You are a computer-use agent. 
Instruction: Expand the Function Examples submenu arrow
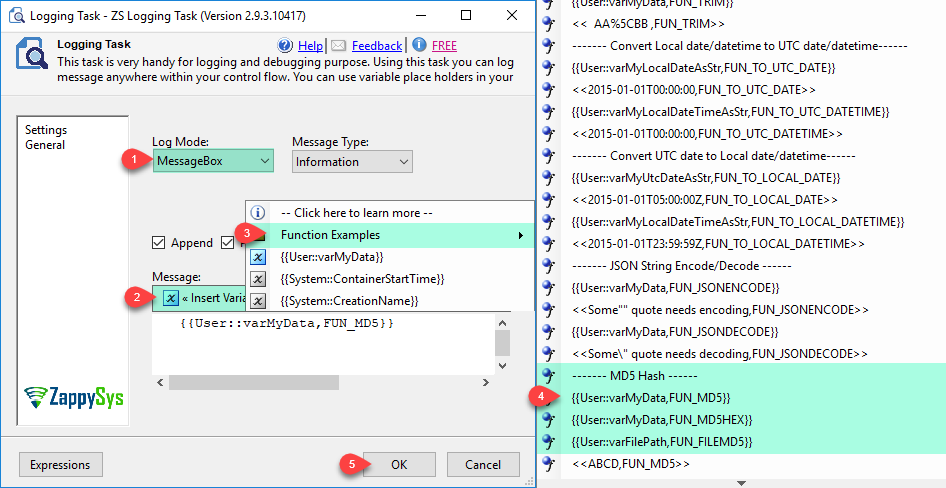(521, 235)
